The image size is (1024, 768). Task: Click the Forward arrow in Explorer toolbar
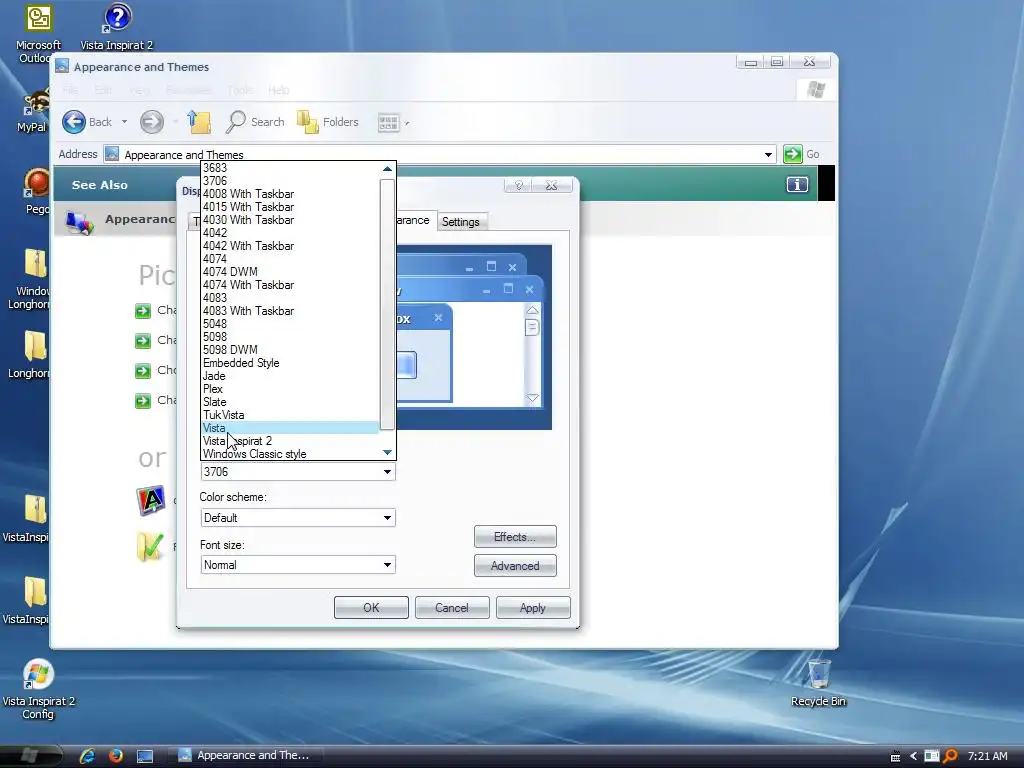coord(152,121)
